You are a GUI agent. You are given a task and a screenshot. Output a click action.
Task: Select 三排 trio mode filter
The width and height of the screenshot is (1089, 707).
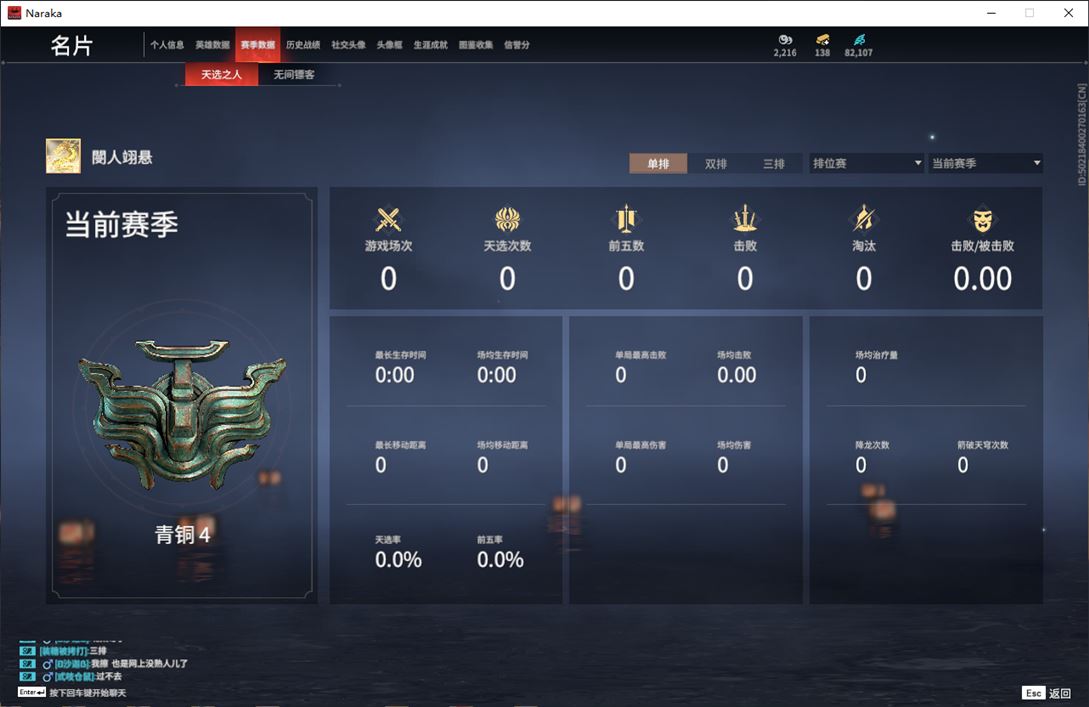coord(774,164)
